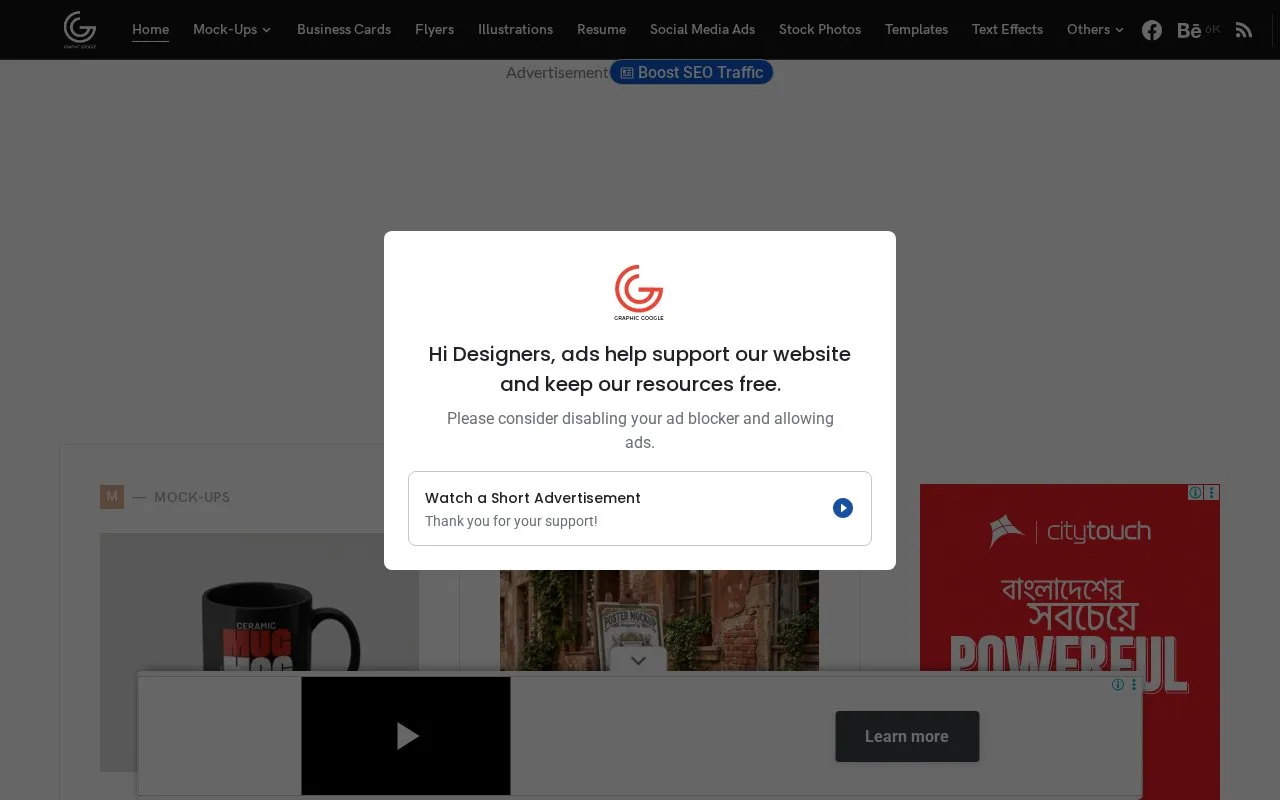Open the Templates menu item

pyautogui.click(x=916, y=29)
